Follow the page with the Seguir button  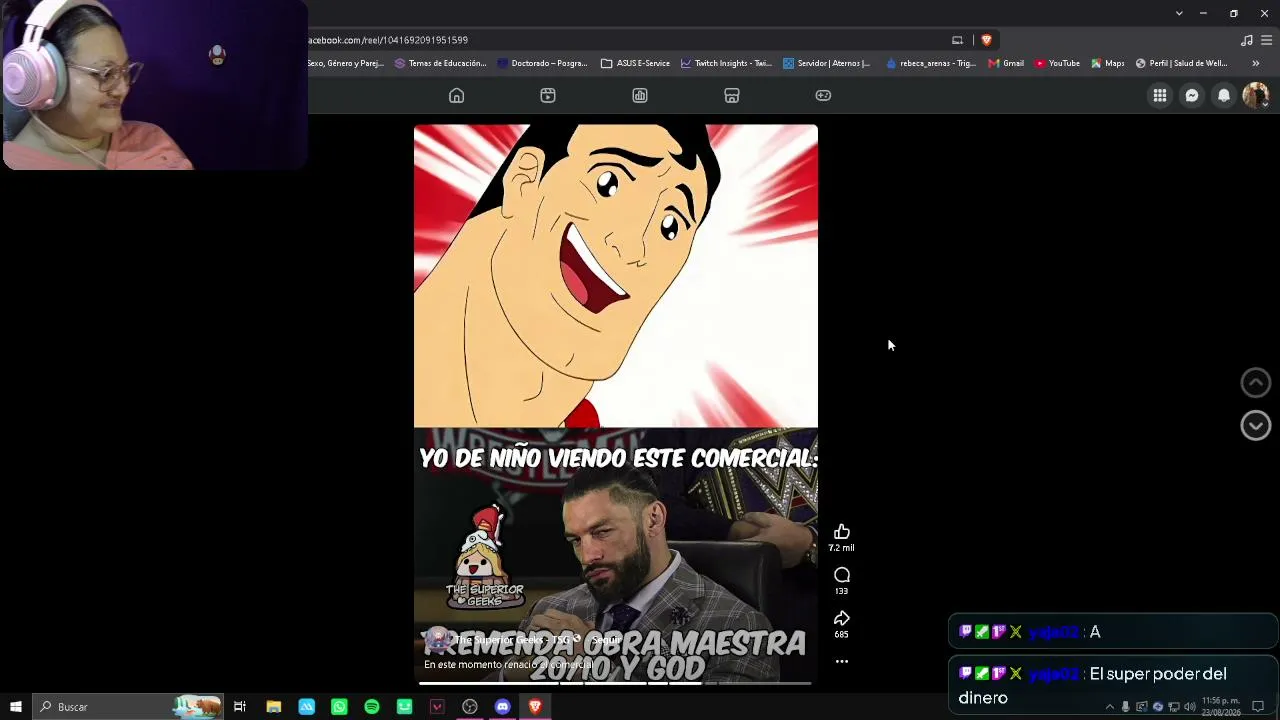coord(606,640)
